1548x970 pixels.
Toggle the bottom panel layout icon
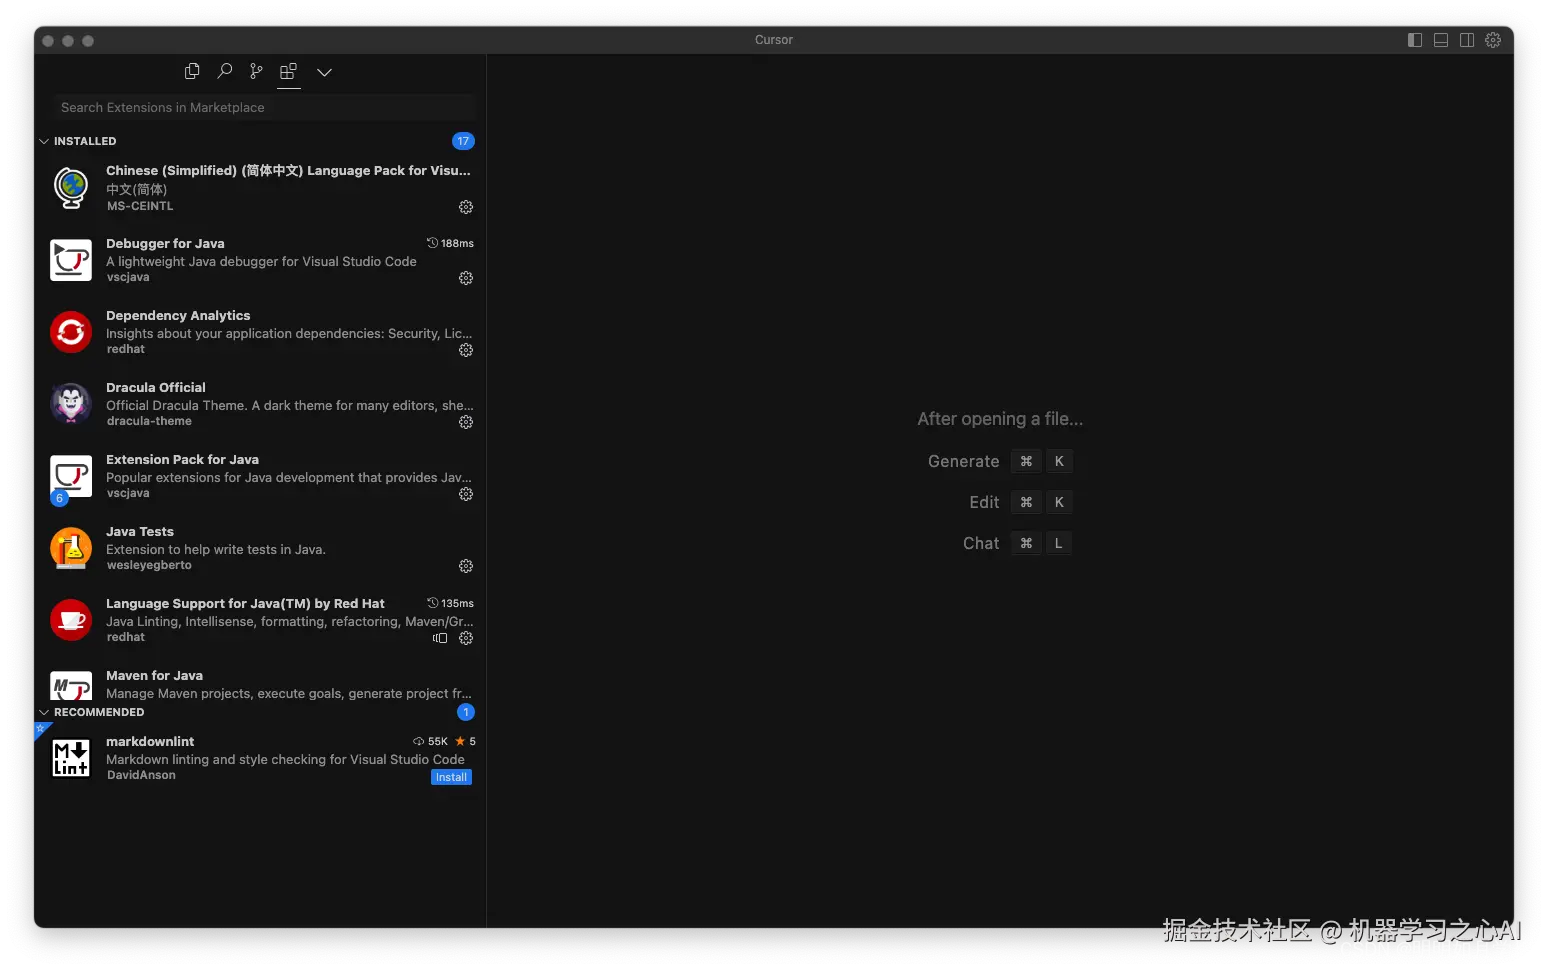coord(1441,40)
